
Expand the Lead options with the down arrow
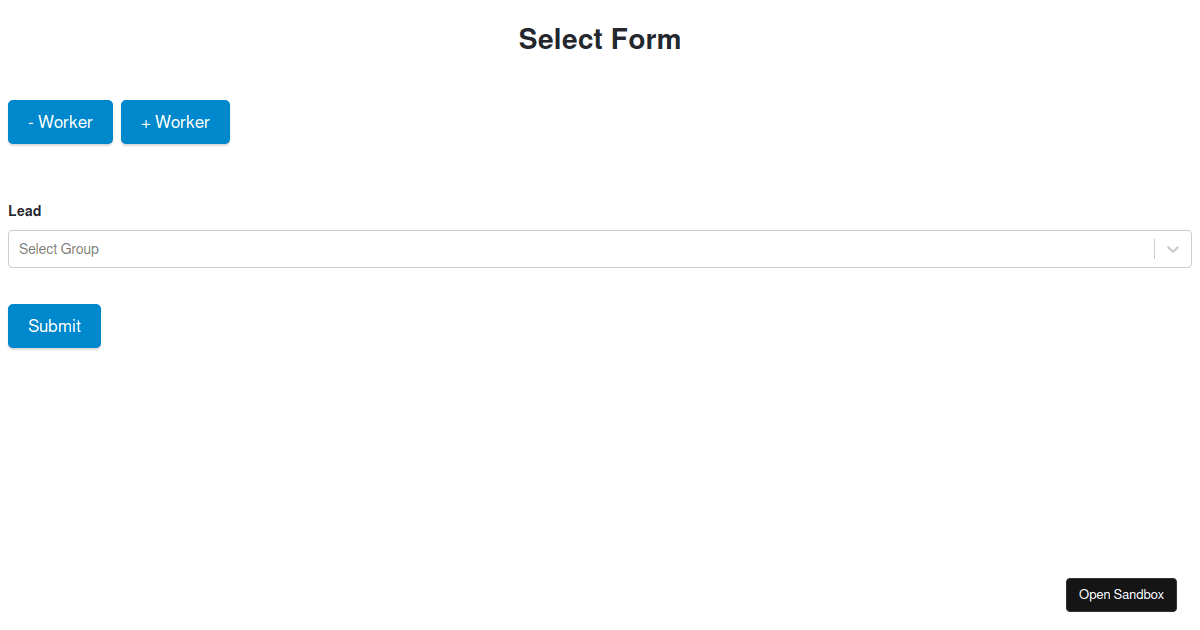[x=1173, y=249]
